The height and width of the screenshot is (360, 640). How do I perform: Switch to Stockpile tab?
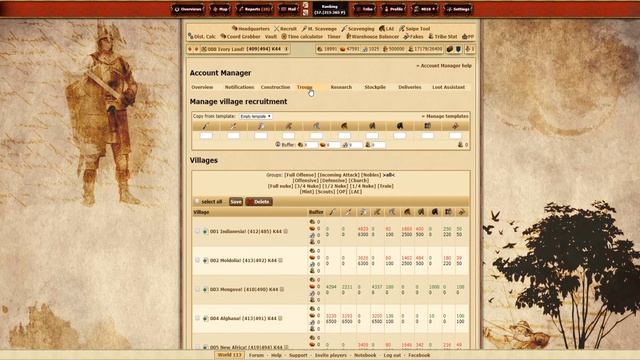tap(375, 87)
